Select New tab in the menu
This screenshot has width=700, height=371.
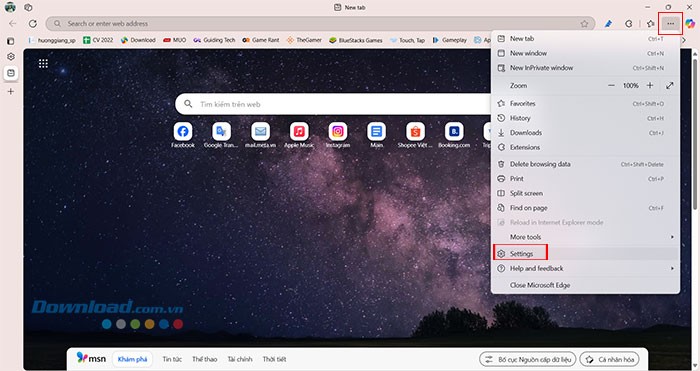coord(586,39)
